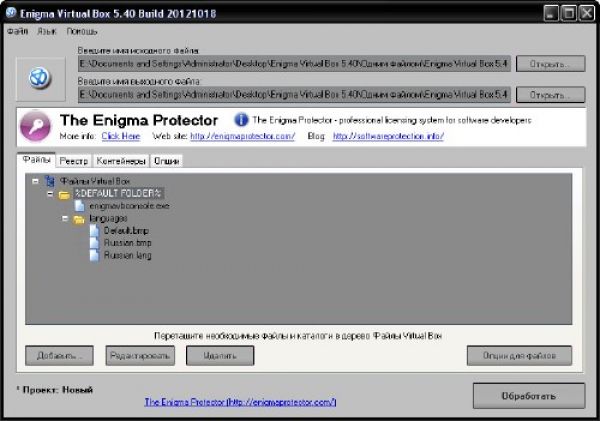Click the Обработать button
The image size is (600, 421).
[529, 396]
